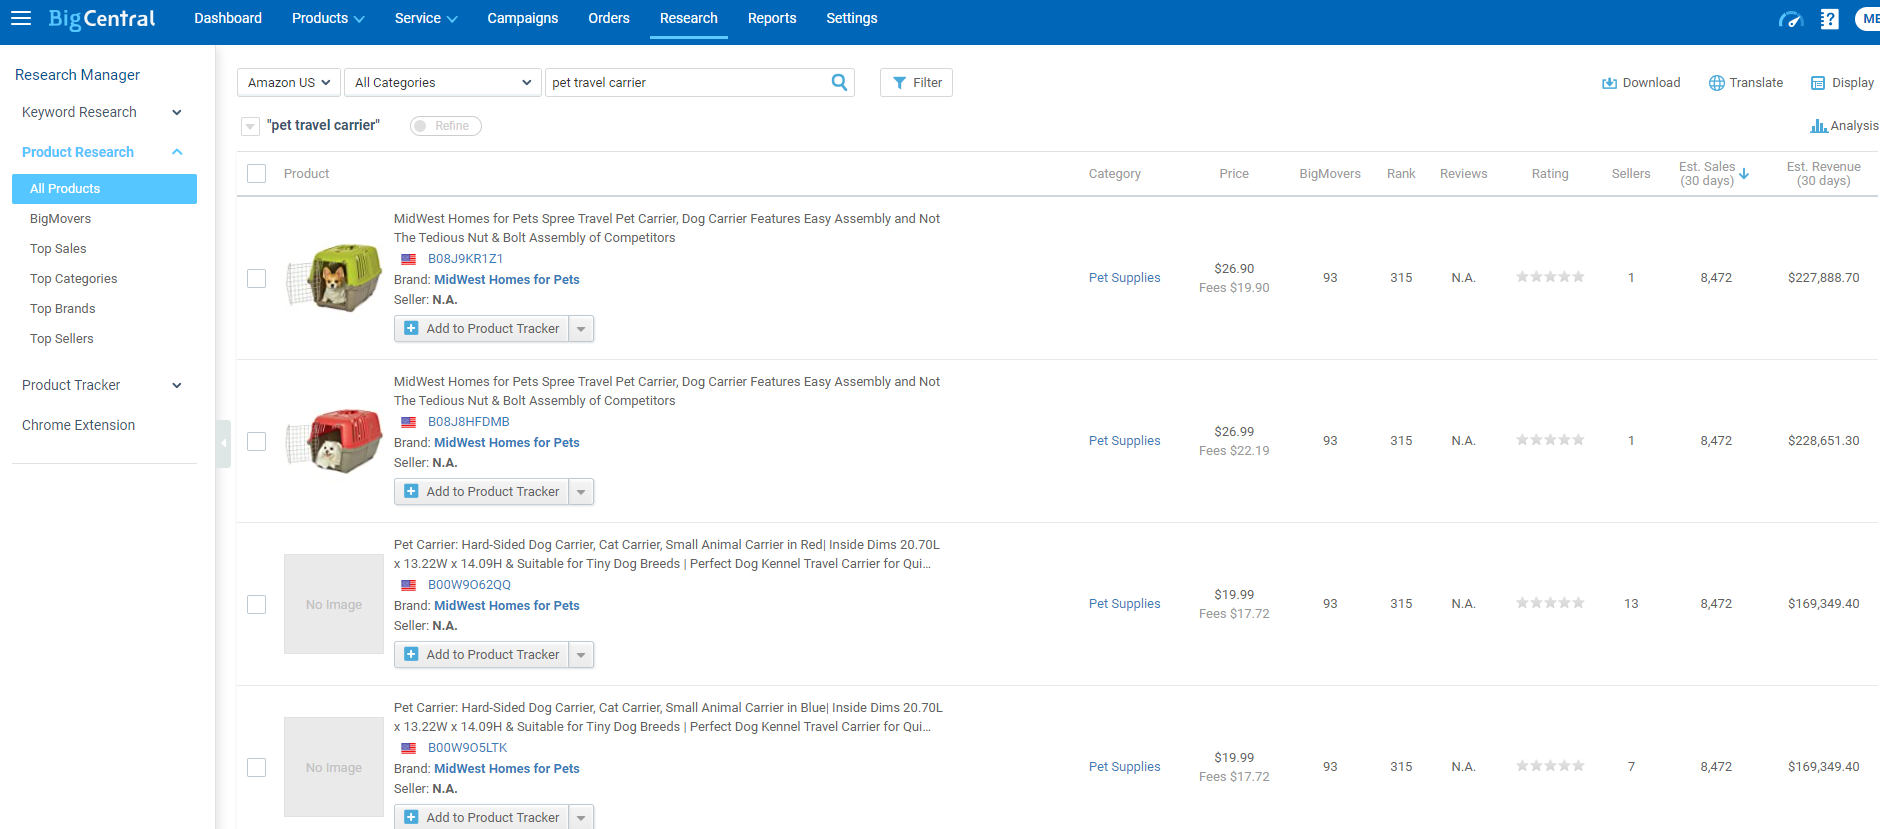Open the All Categories dropdown

coord(443,82)
